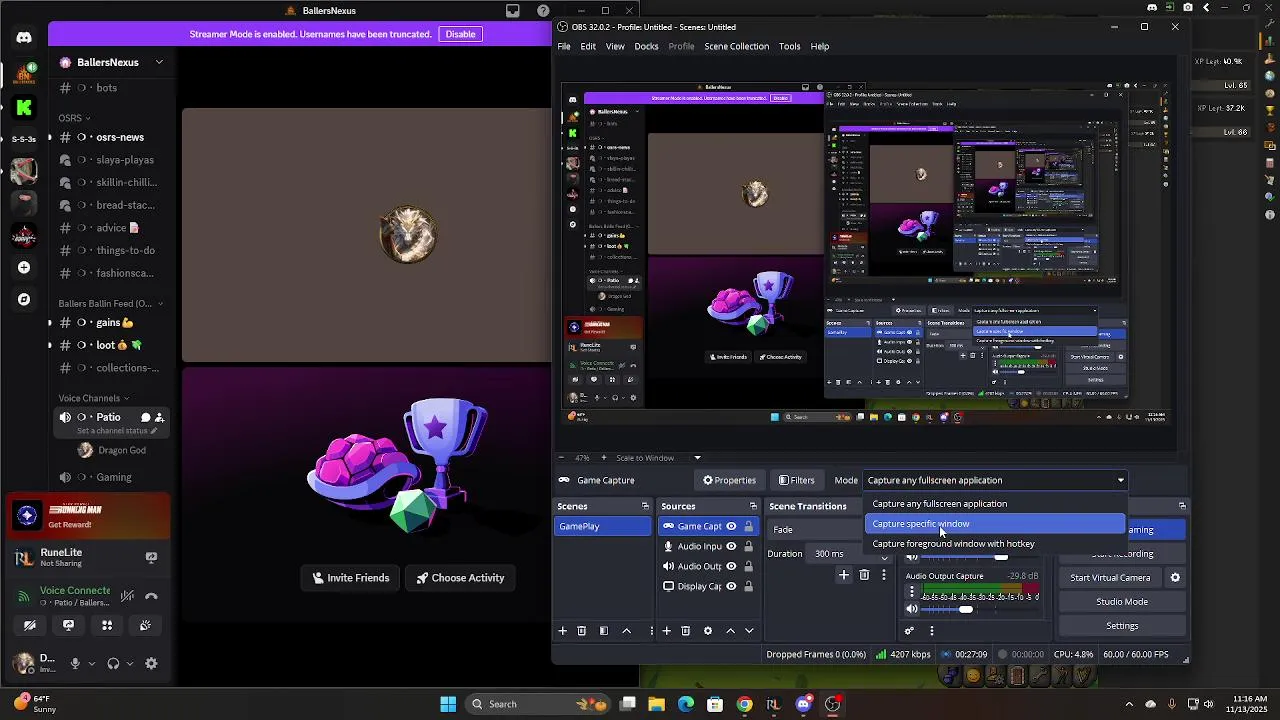The height and width of the screenshot is (720, 1280).
Task: Open the osrs-news channel
Action: click(x=112, y=137)
